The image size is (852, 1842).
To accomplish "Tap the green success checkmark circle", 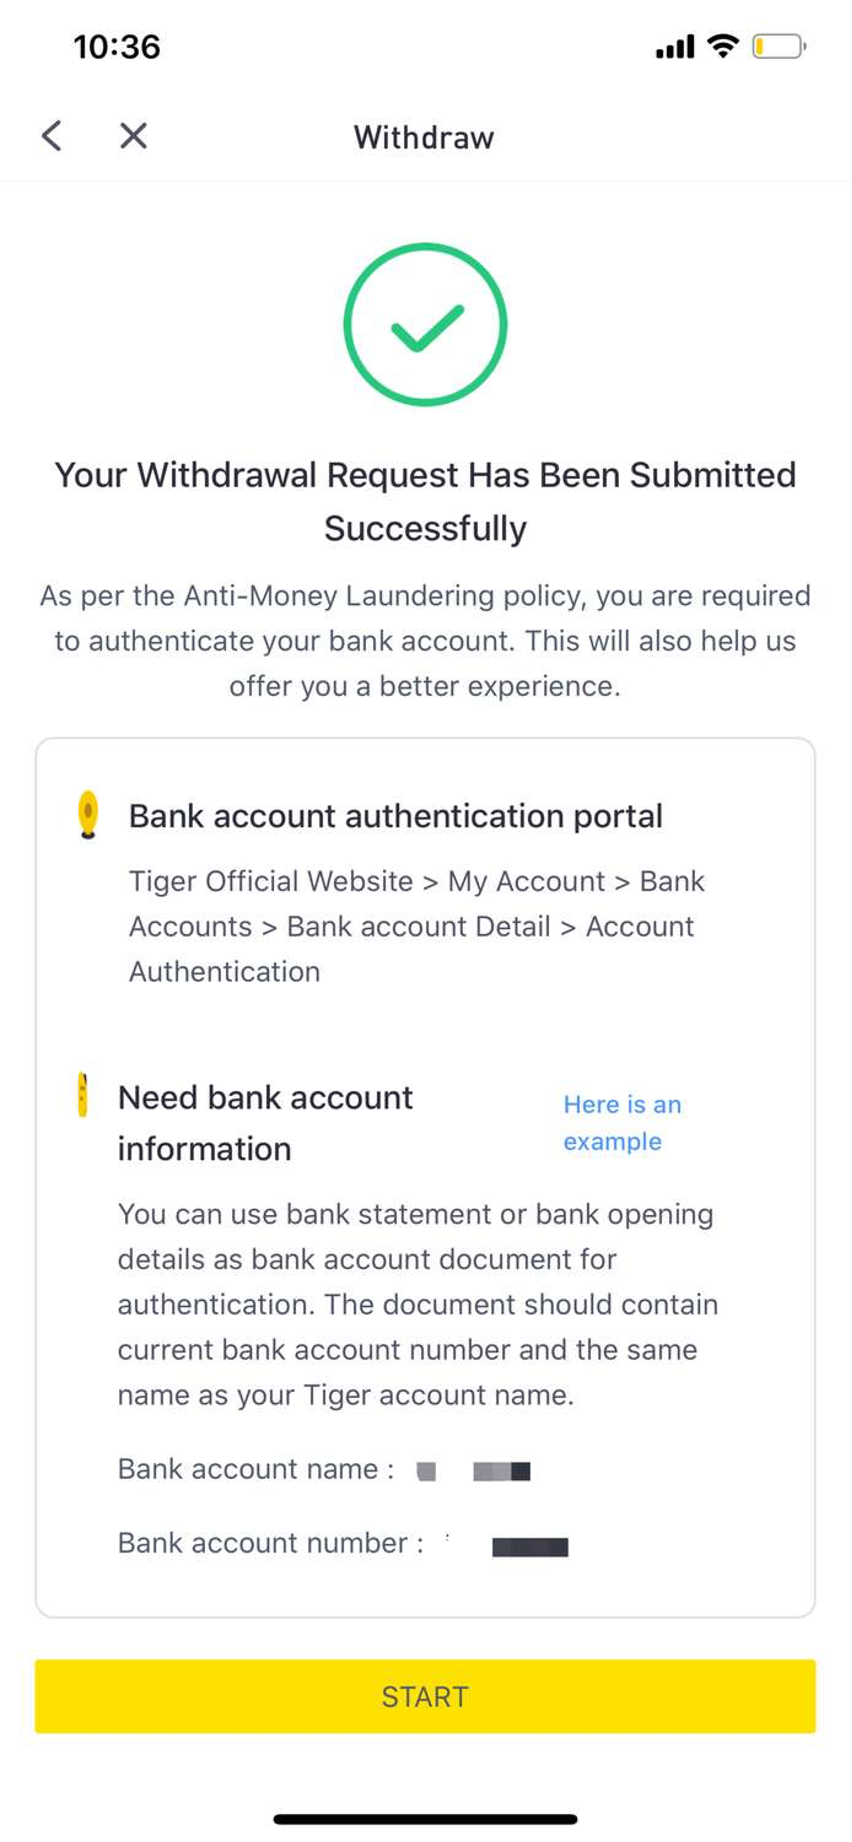I will click(425, 324).
